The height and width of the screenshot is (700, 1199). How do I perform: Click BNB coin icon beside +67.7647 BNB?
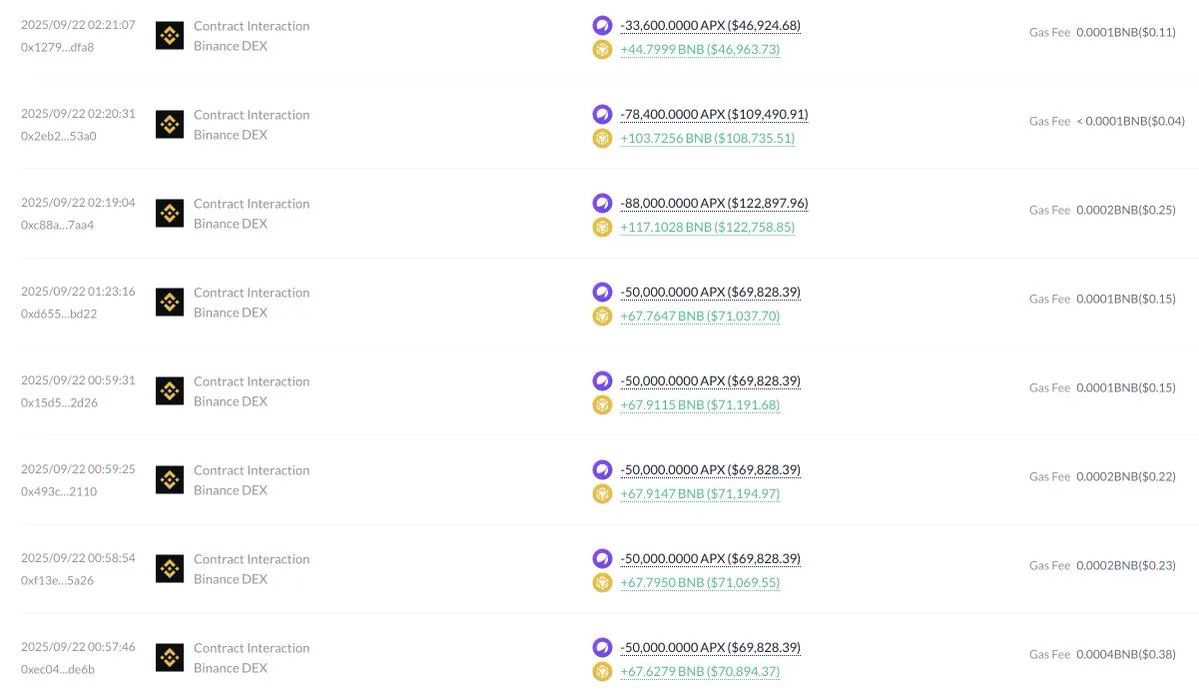[602, 316]
